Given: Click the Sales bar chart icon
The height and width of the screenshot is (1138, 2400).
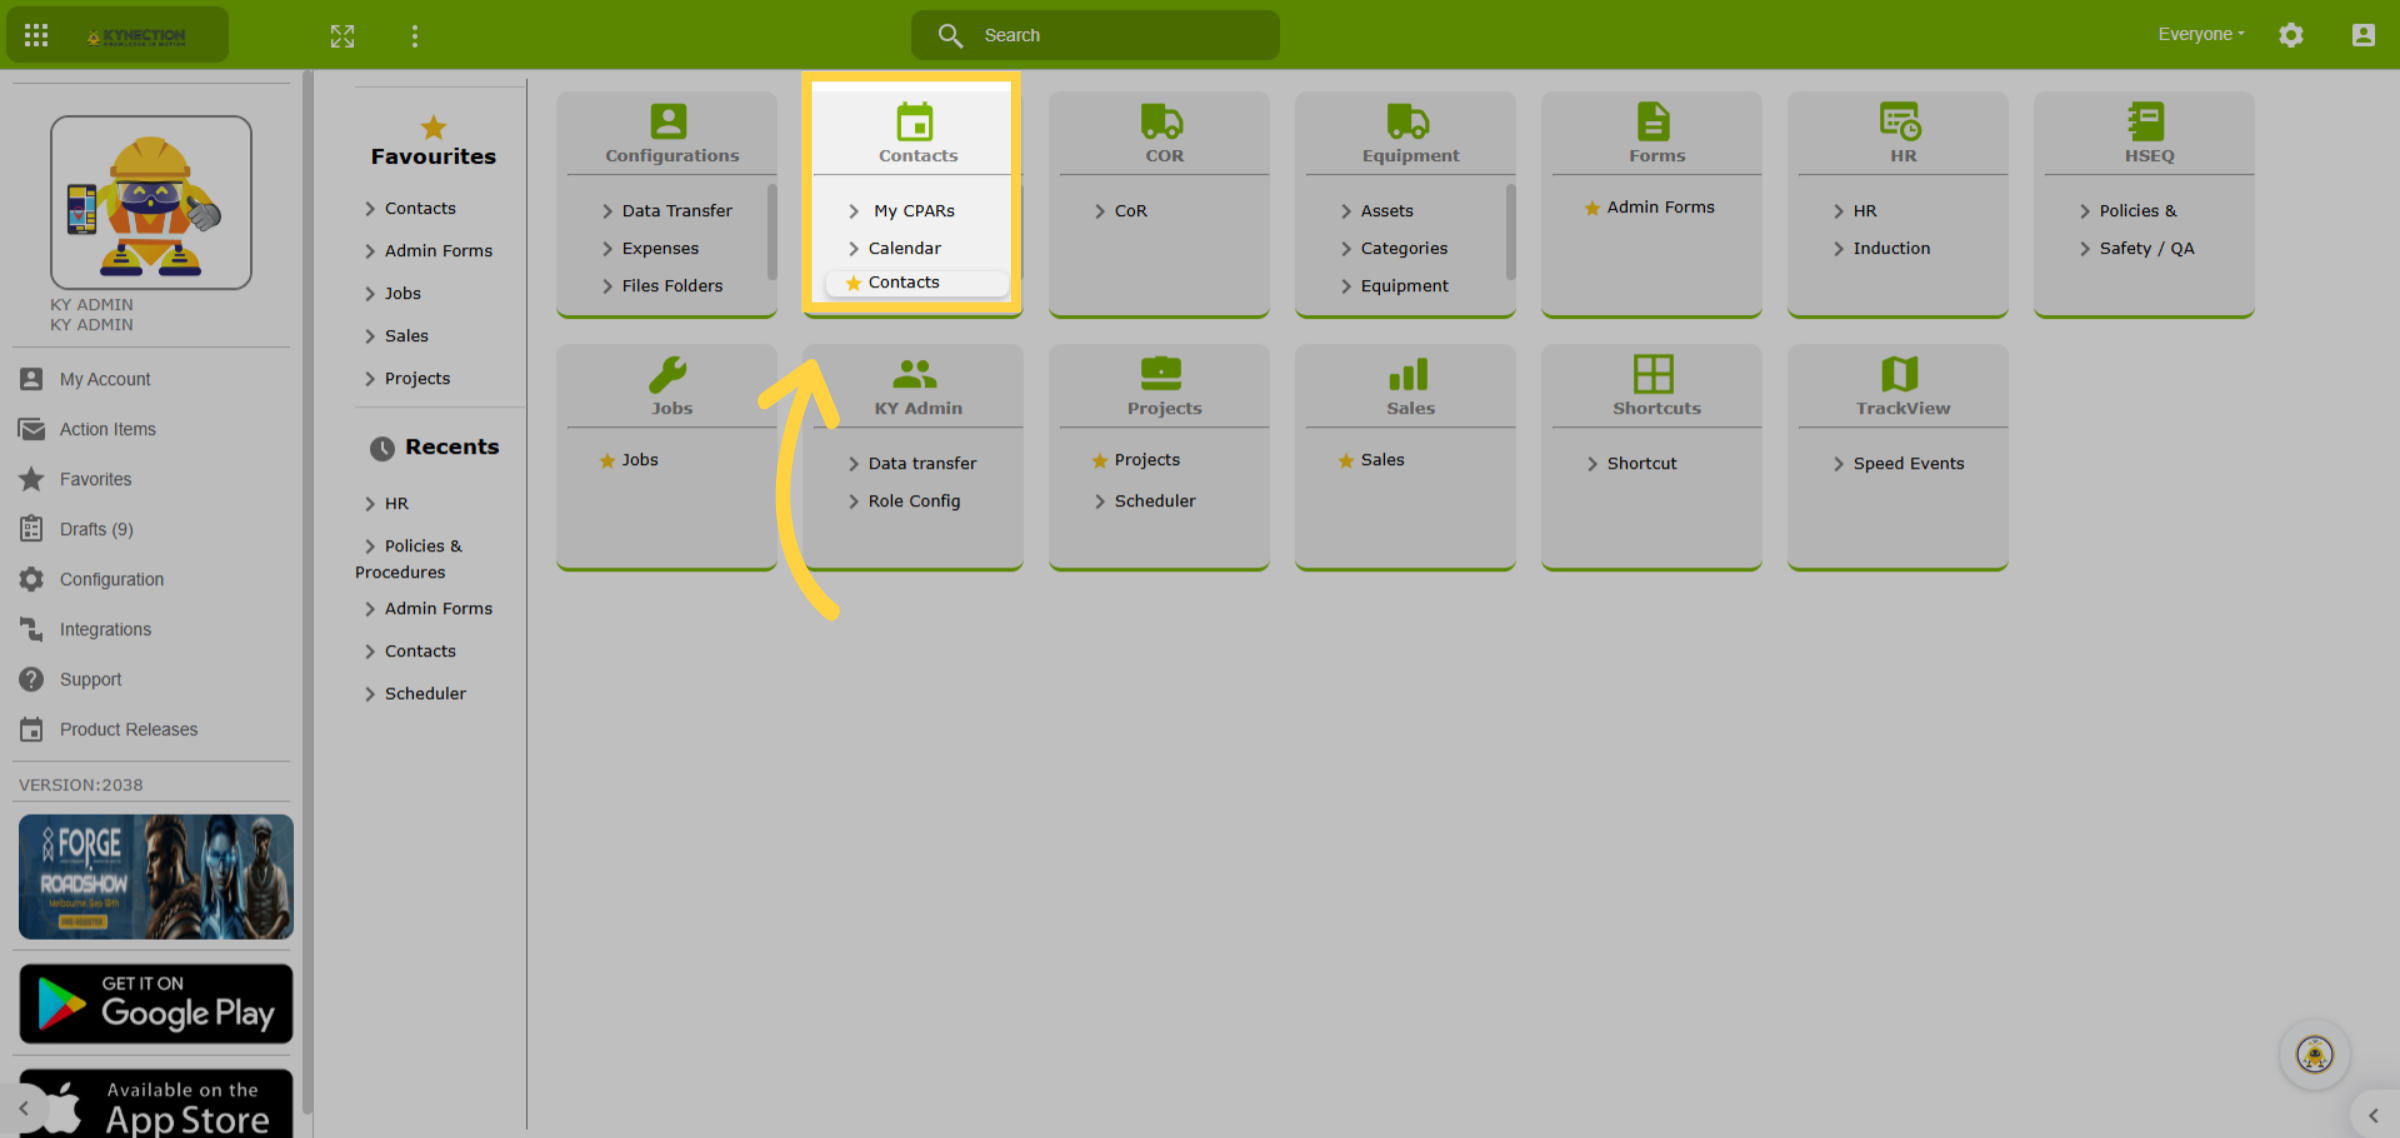Looking at the screenshot, I should click(x=1407, y=374).
